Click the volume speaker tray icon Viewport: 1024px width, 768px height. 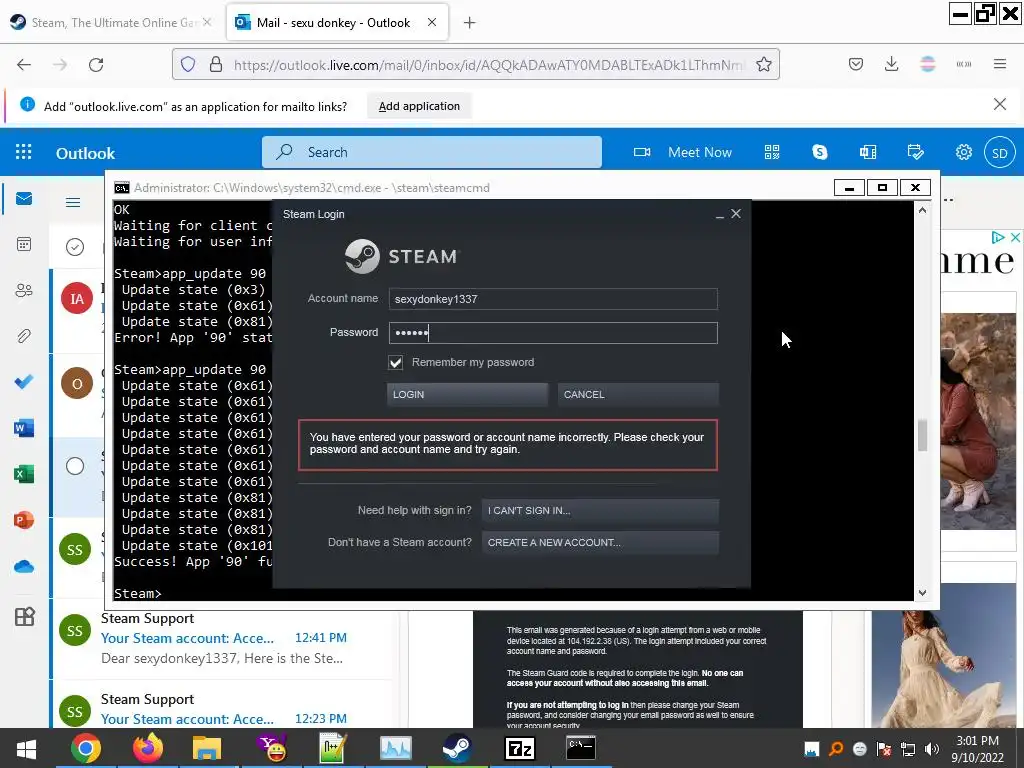point(932,749)
